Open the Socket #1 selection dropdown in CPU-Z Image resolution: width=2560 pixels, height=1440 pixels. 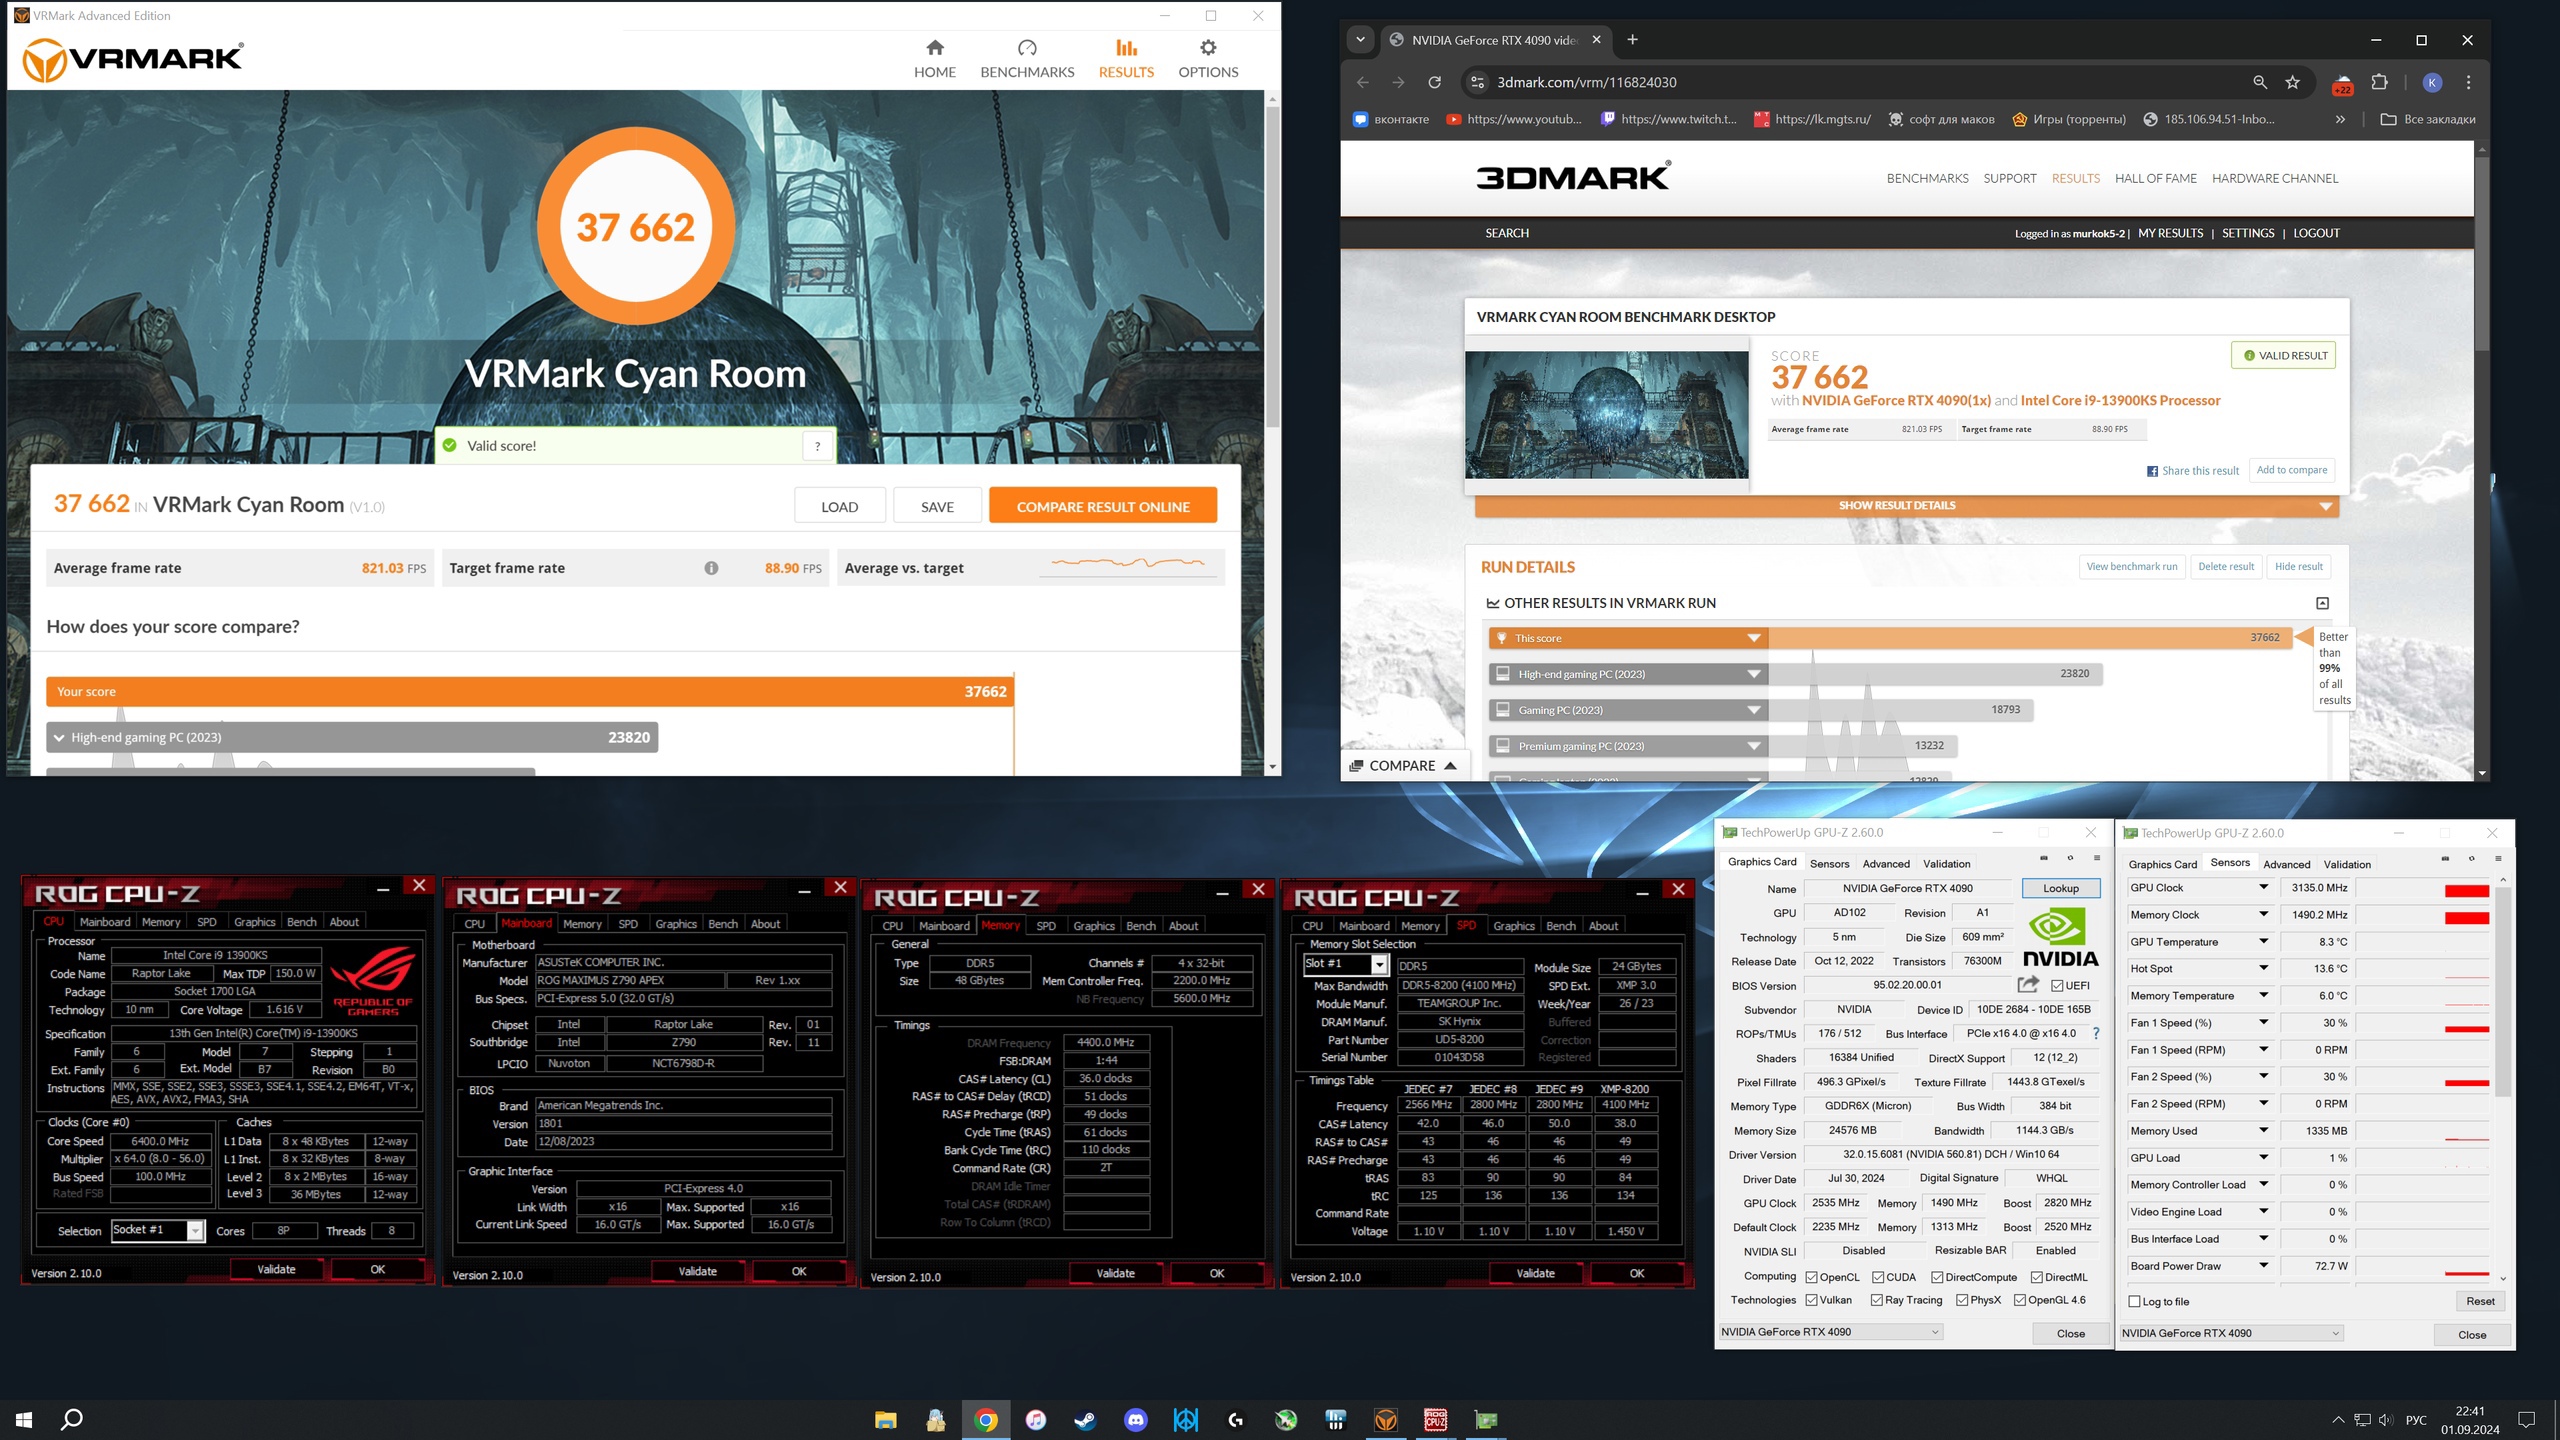pyautogui.click(x=195, y=1230)
